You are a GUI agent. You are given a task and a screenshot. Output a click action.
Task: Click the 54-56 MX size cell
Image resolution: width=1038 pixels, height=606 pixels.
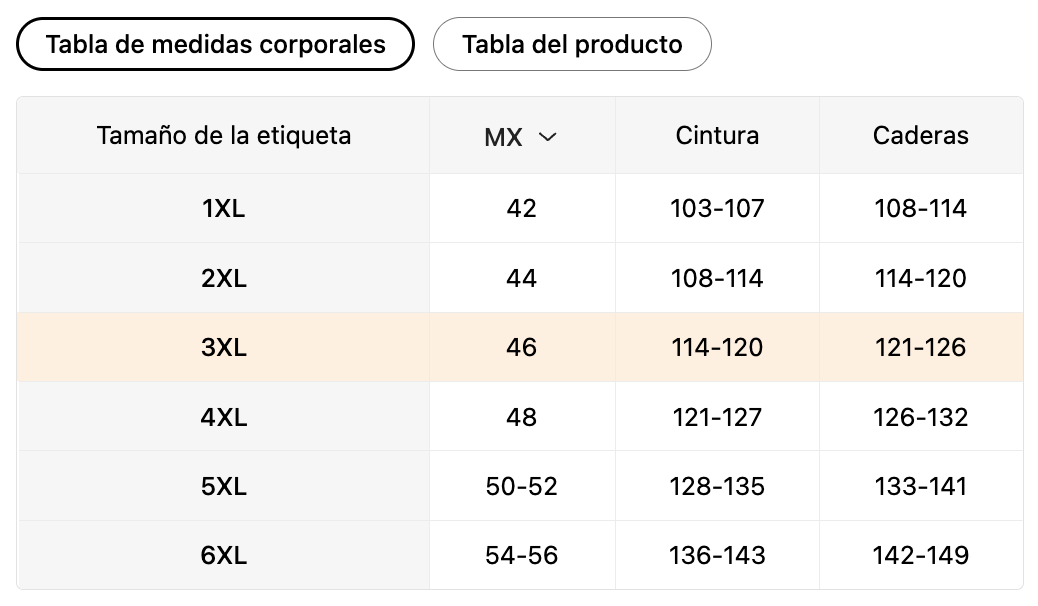pyautogui.click(x=522, y=555)
